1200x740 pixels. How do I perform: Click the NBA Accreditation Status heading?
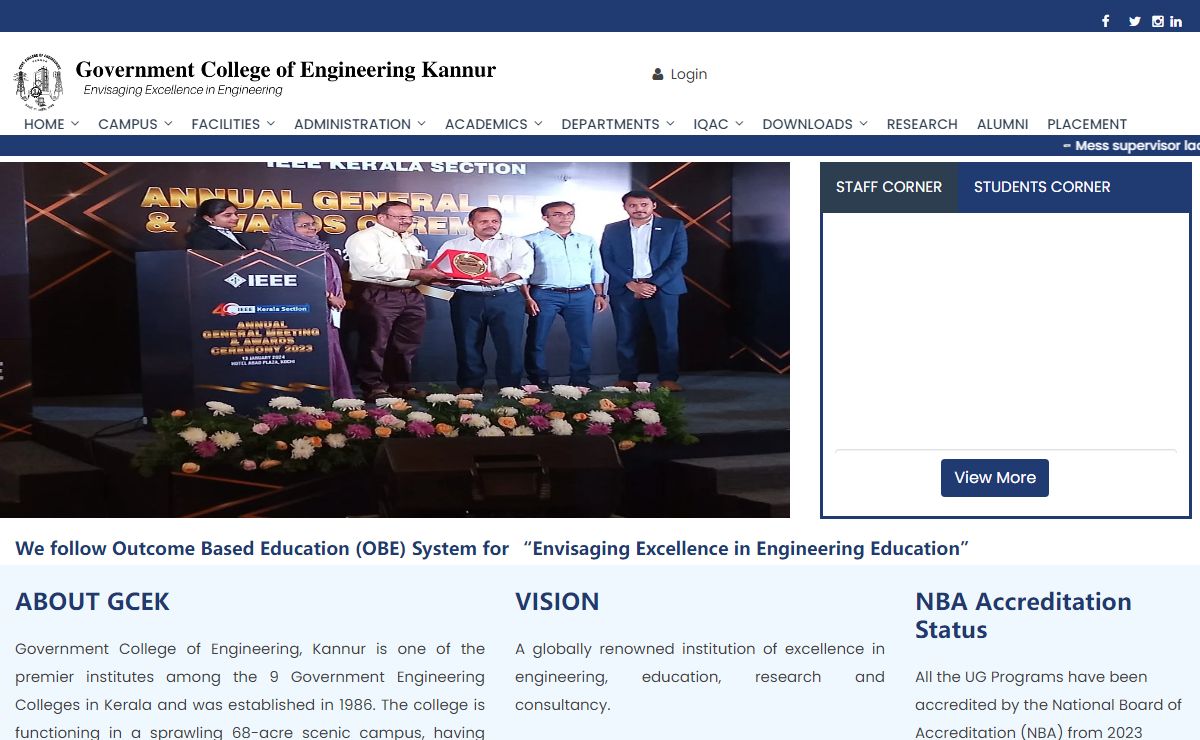tap(1023, 616)
